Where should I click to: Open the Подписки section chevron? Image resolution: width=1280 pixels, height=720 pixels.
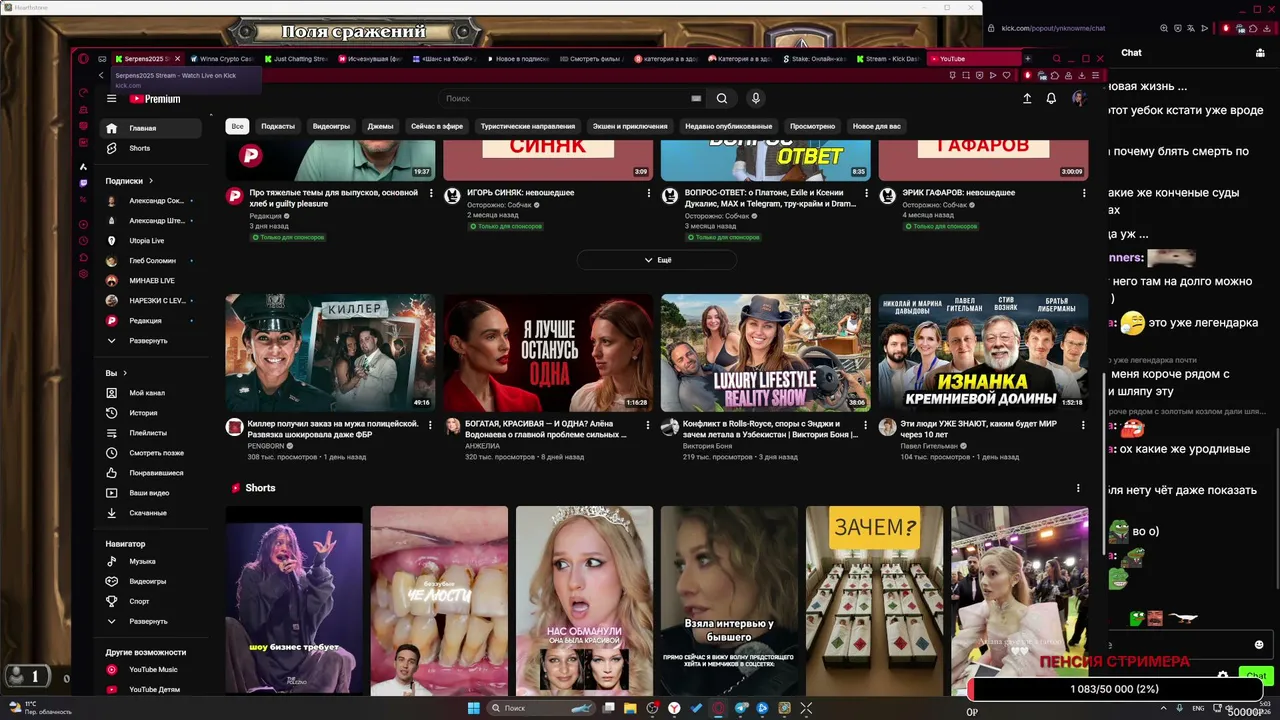tap(151, 181)
